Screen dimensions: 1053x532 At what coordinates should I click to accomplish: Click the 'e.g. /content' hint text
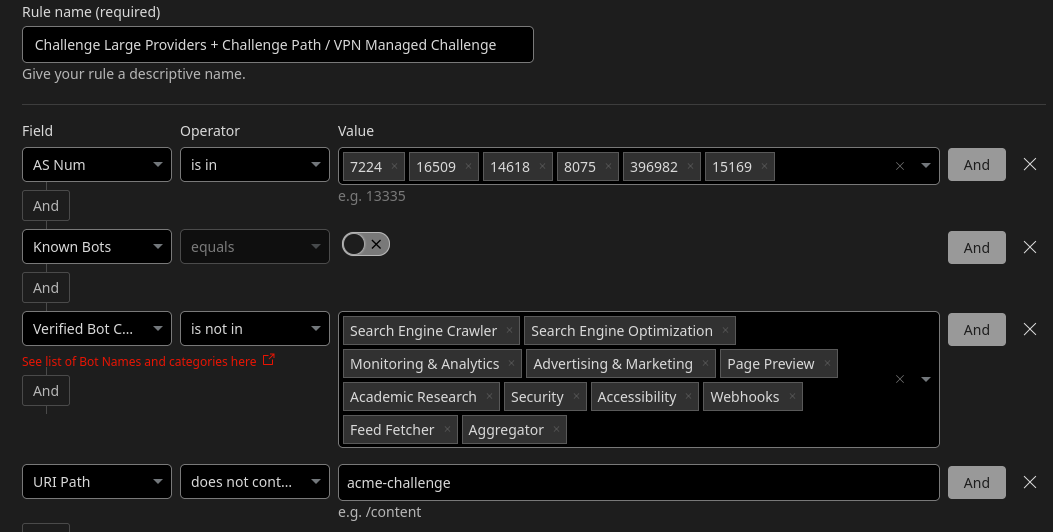[379, 512]
